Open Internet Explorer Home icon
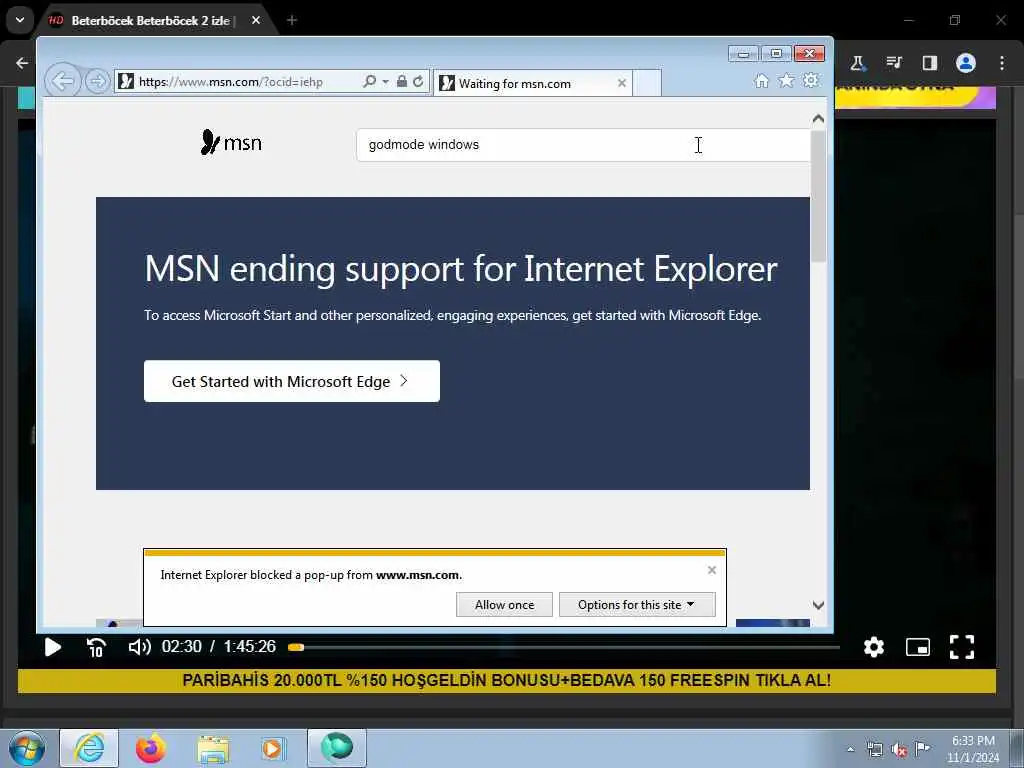The width and height of the screenshot is (1024, 768). 761,80
